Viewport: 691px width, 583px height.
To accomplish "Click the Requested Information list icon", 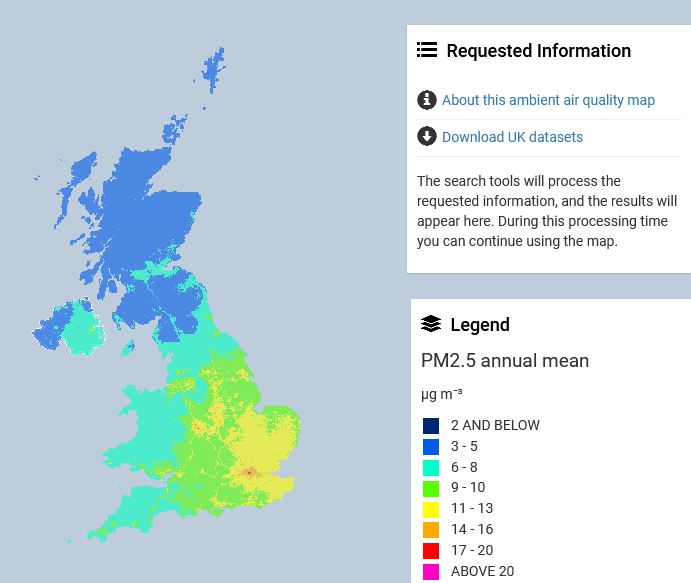I will 427,50.
